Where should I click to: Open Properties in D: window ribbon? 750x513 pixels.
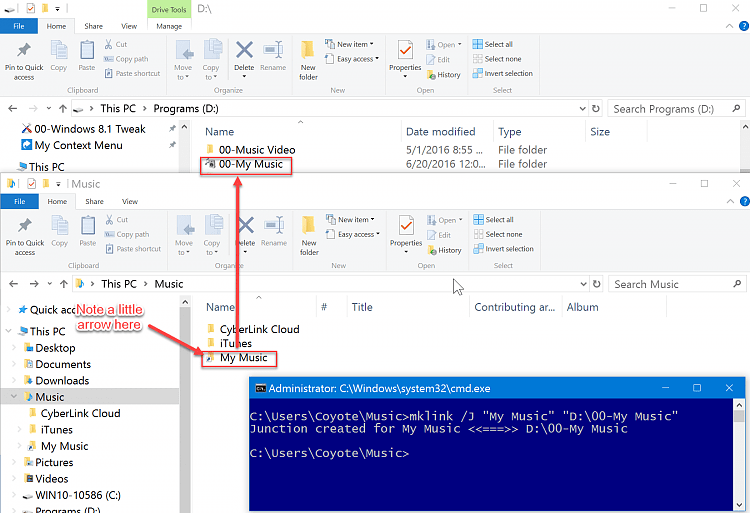pyautogui.click(x=405, y=59)
